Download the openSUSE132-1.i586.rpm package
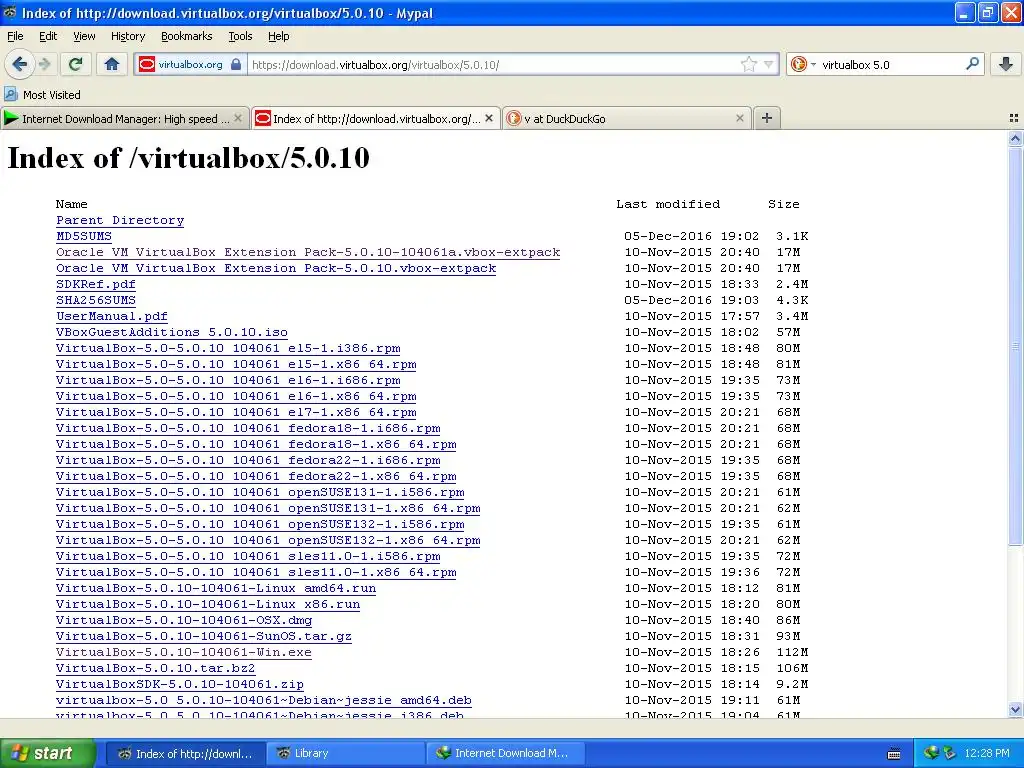1024x768 pixels. 260,524
